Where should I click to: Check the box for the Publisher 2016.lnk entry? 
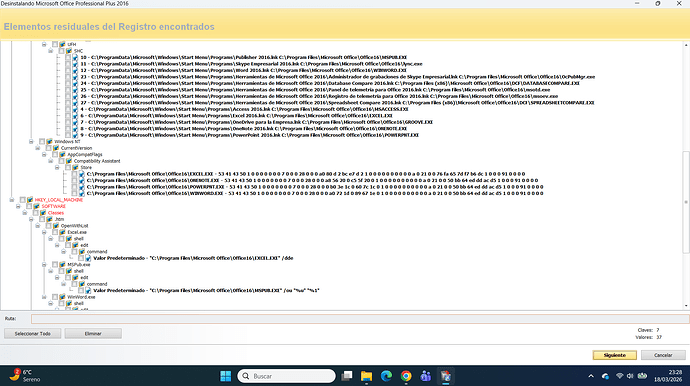click(68, 58)
